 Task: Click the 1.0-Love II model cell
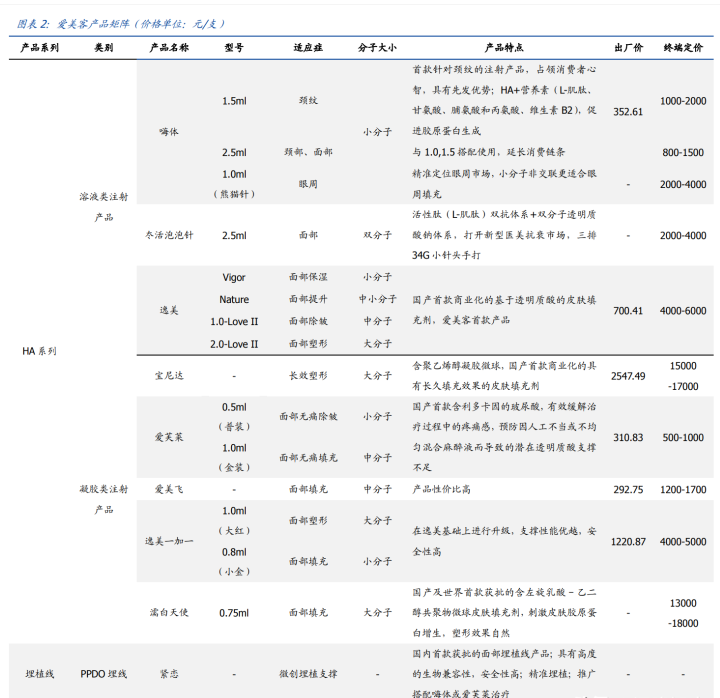pyautogui.click(x=234, y=321)
